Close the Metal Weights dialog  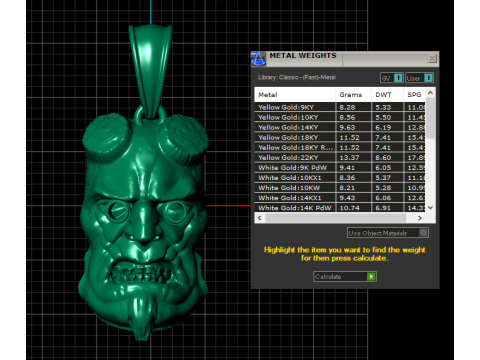[432, 58]
